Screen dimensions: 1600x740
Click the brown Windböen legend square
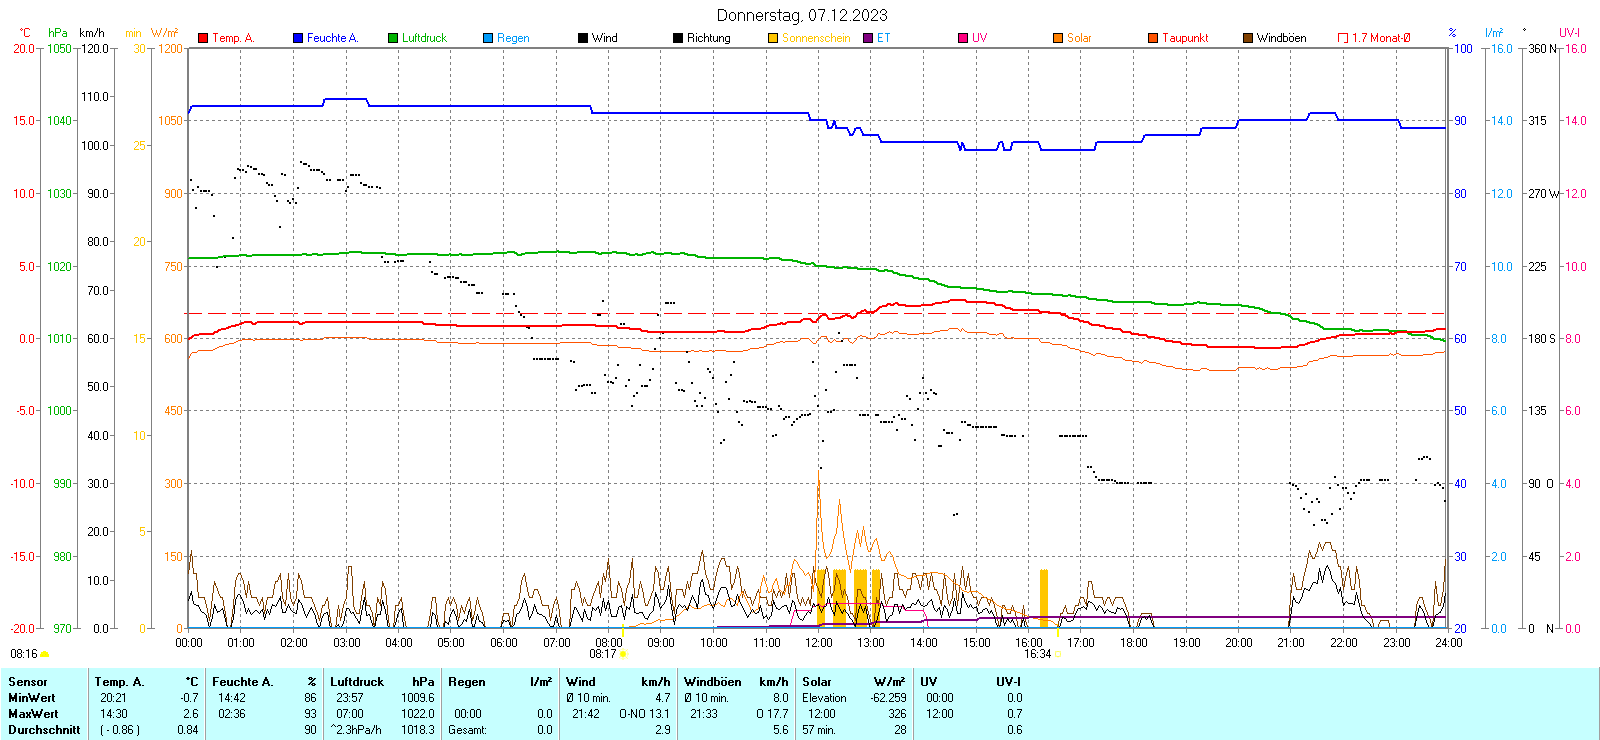[1248, 38]
